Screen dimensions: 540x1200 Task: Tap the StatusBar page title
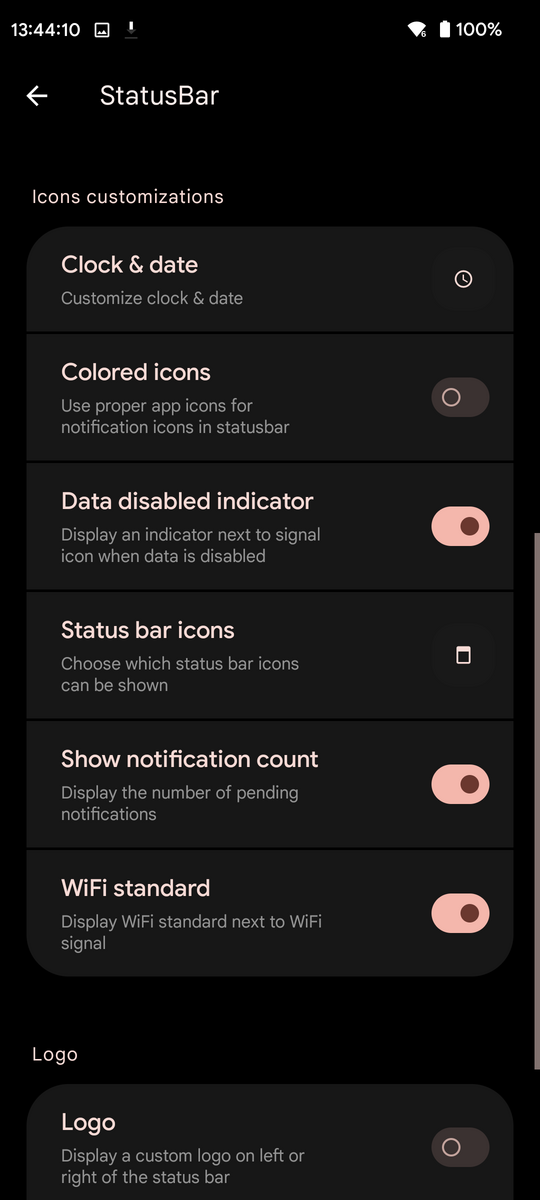point(159,96)
